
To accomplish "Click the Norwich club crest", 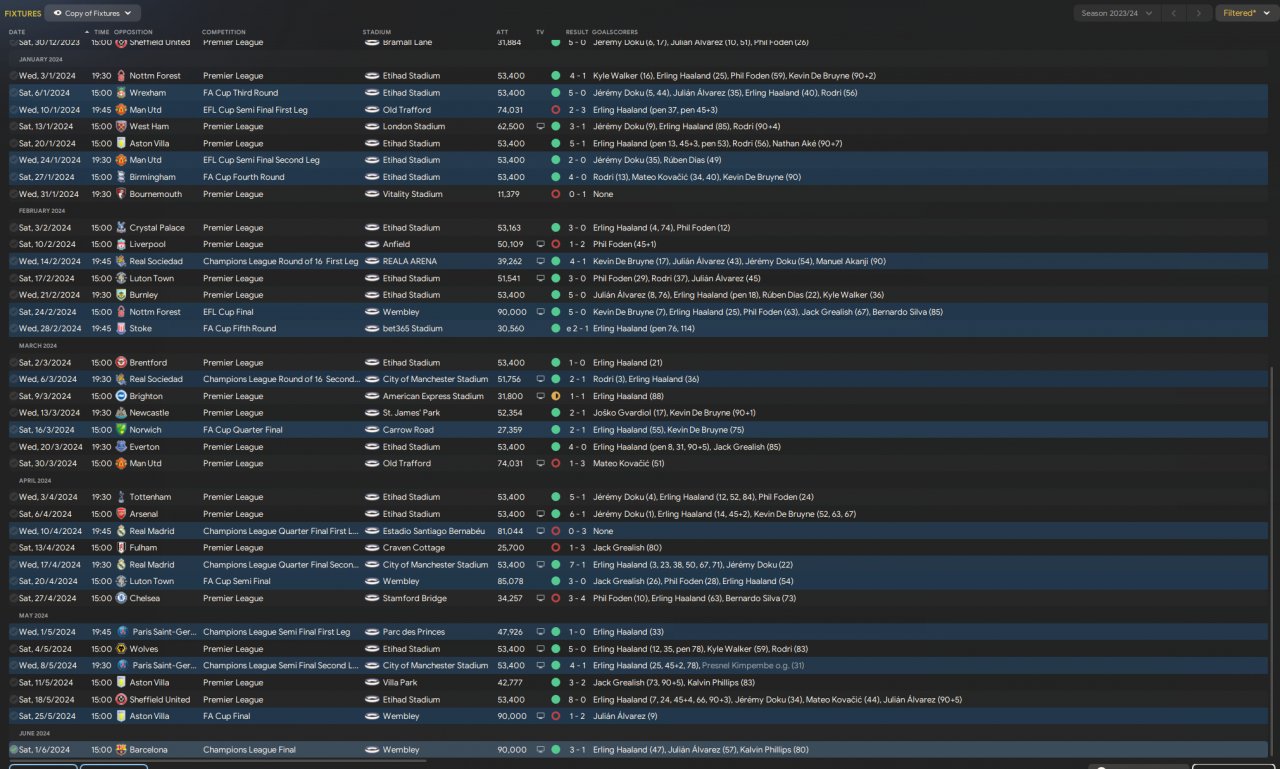I will (x=121, y=430).
